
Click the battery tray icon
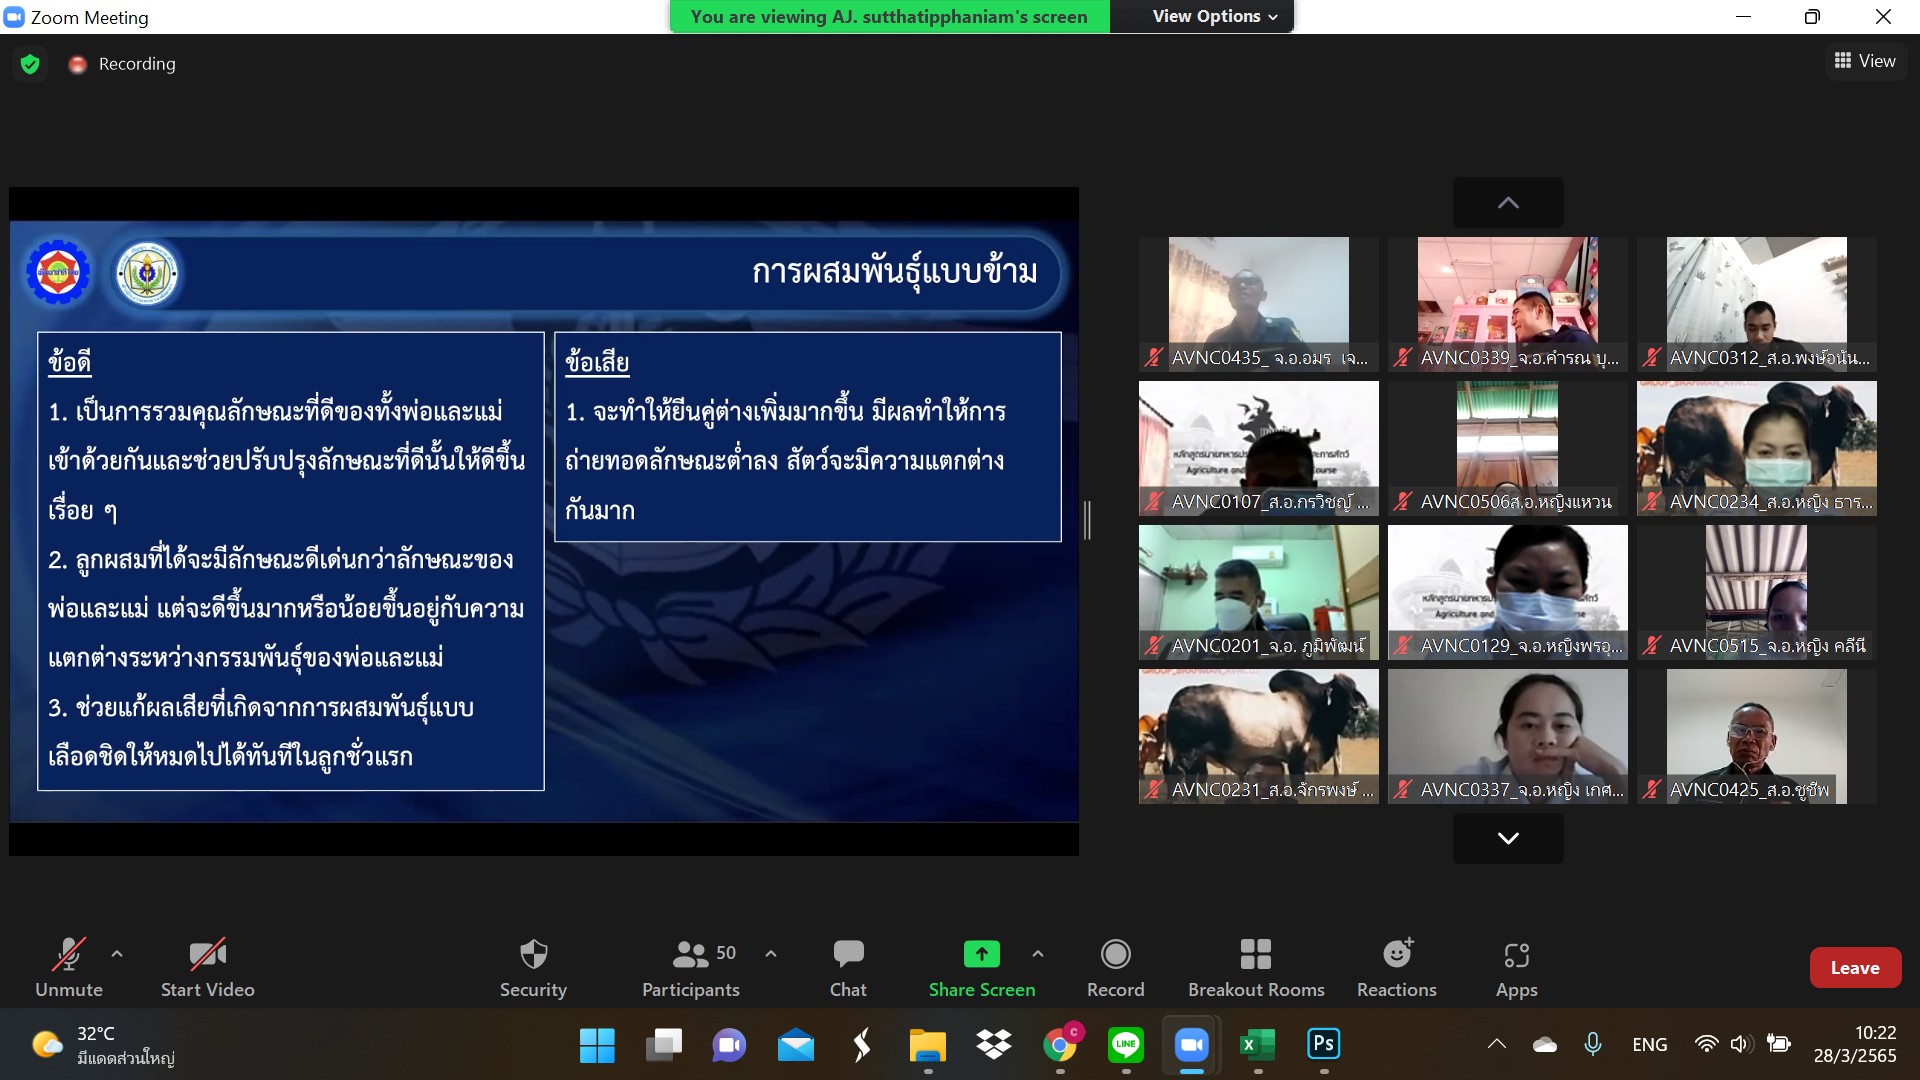(1778, 1044)
